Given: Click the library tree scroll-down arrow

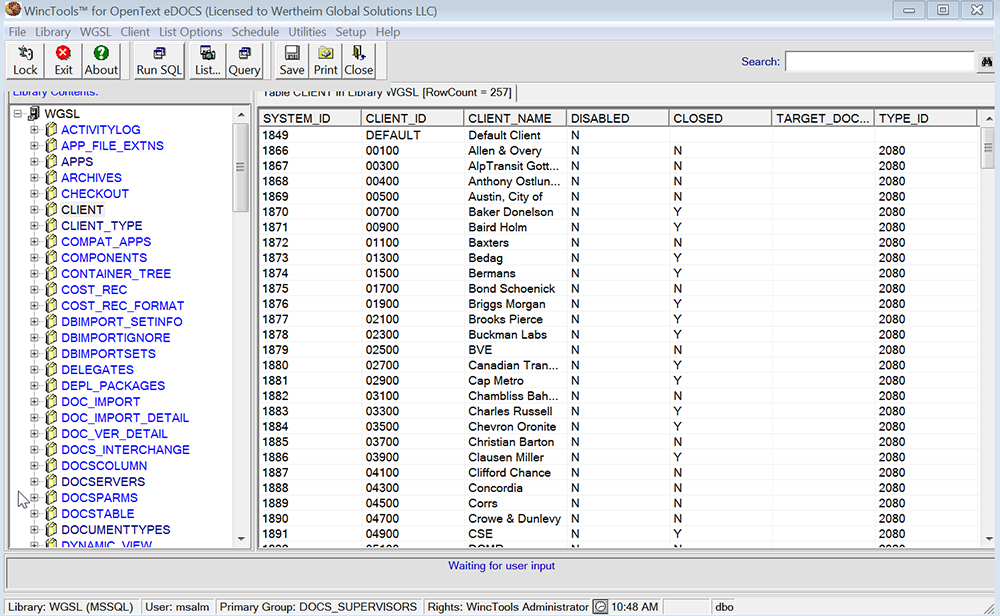Looking at the screenshot, I should (x=241, y=539).
